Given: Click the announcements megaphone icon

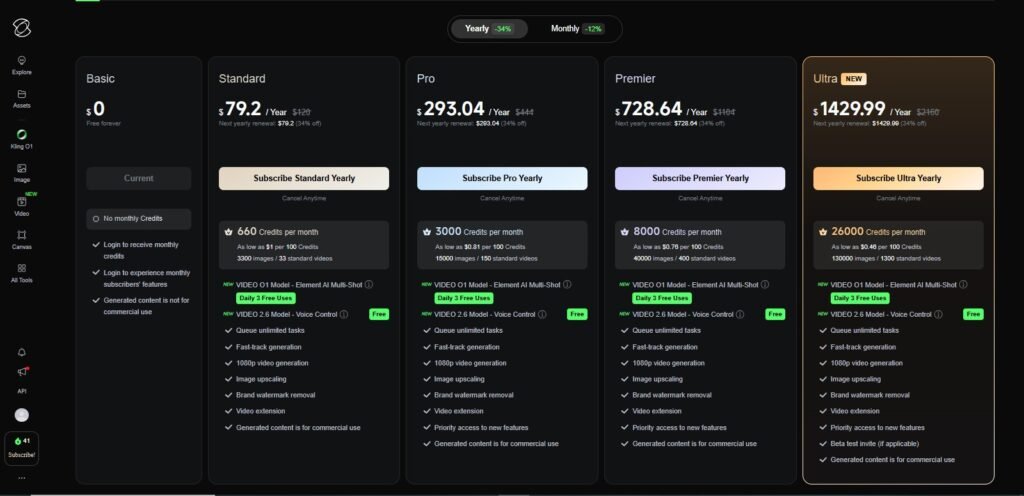Looking at the screenshot, I should point(21,371).
